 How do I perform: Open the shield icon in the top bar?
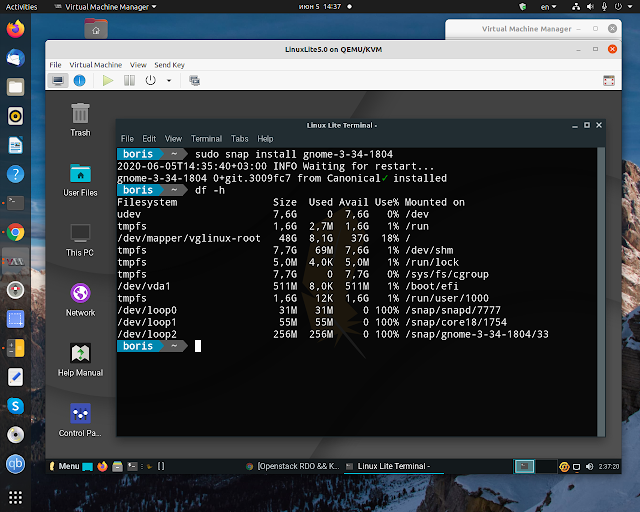[522, 7]
